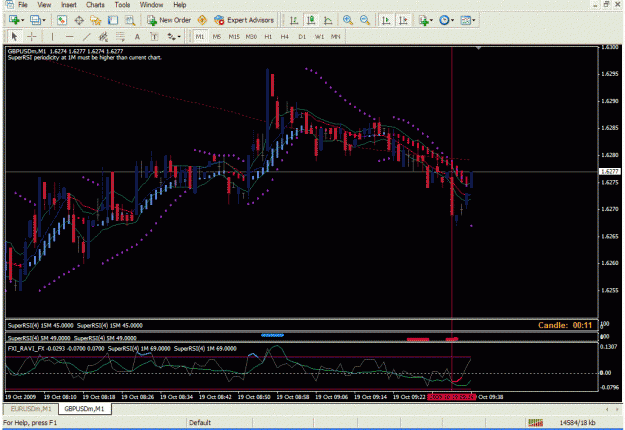The height and width of the screenshot is (430, 625).
Task: Click the Candle: 00:11 countdown label
Action: coord(565,325)
